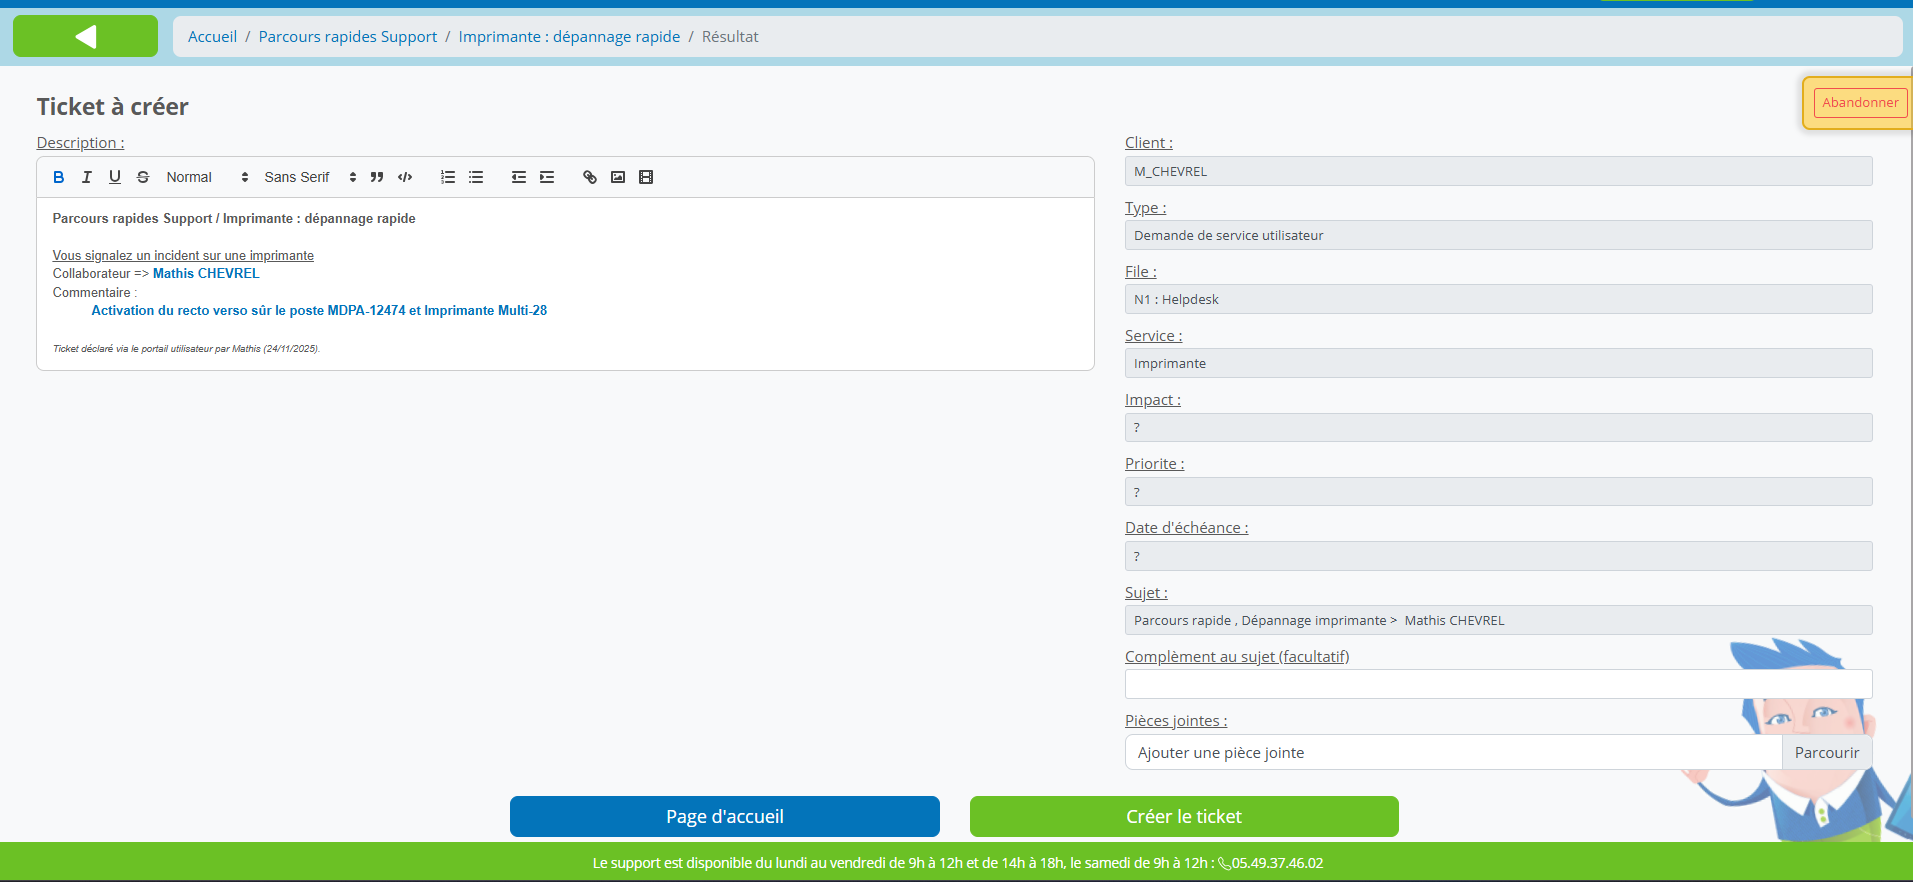Open Parcours rapides Support breadcrumb link
Viewport: 1913px width, 882px height.
point(347,37)
